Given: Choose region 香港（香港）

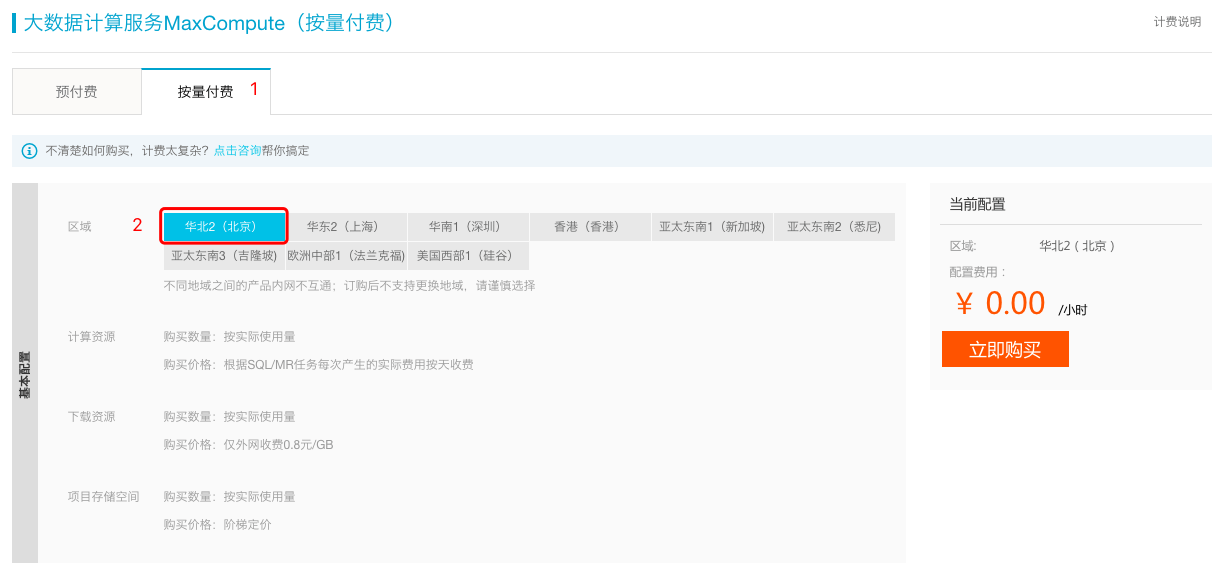Looking at the screenshot, I should pos(590,227).
